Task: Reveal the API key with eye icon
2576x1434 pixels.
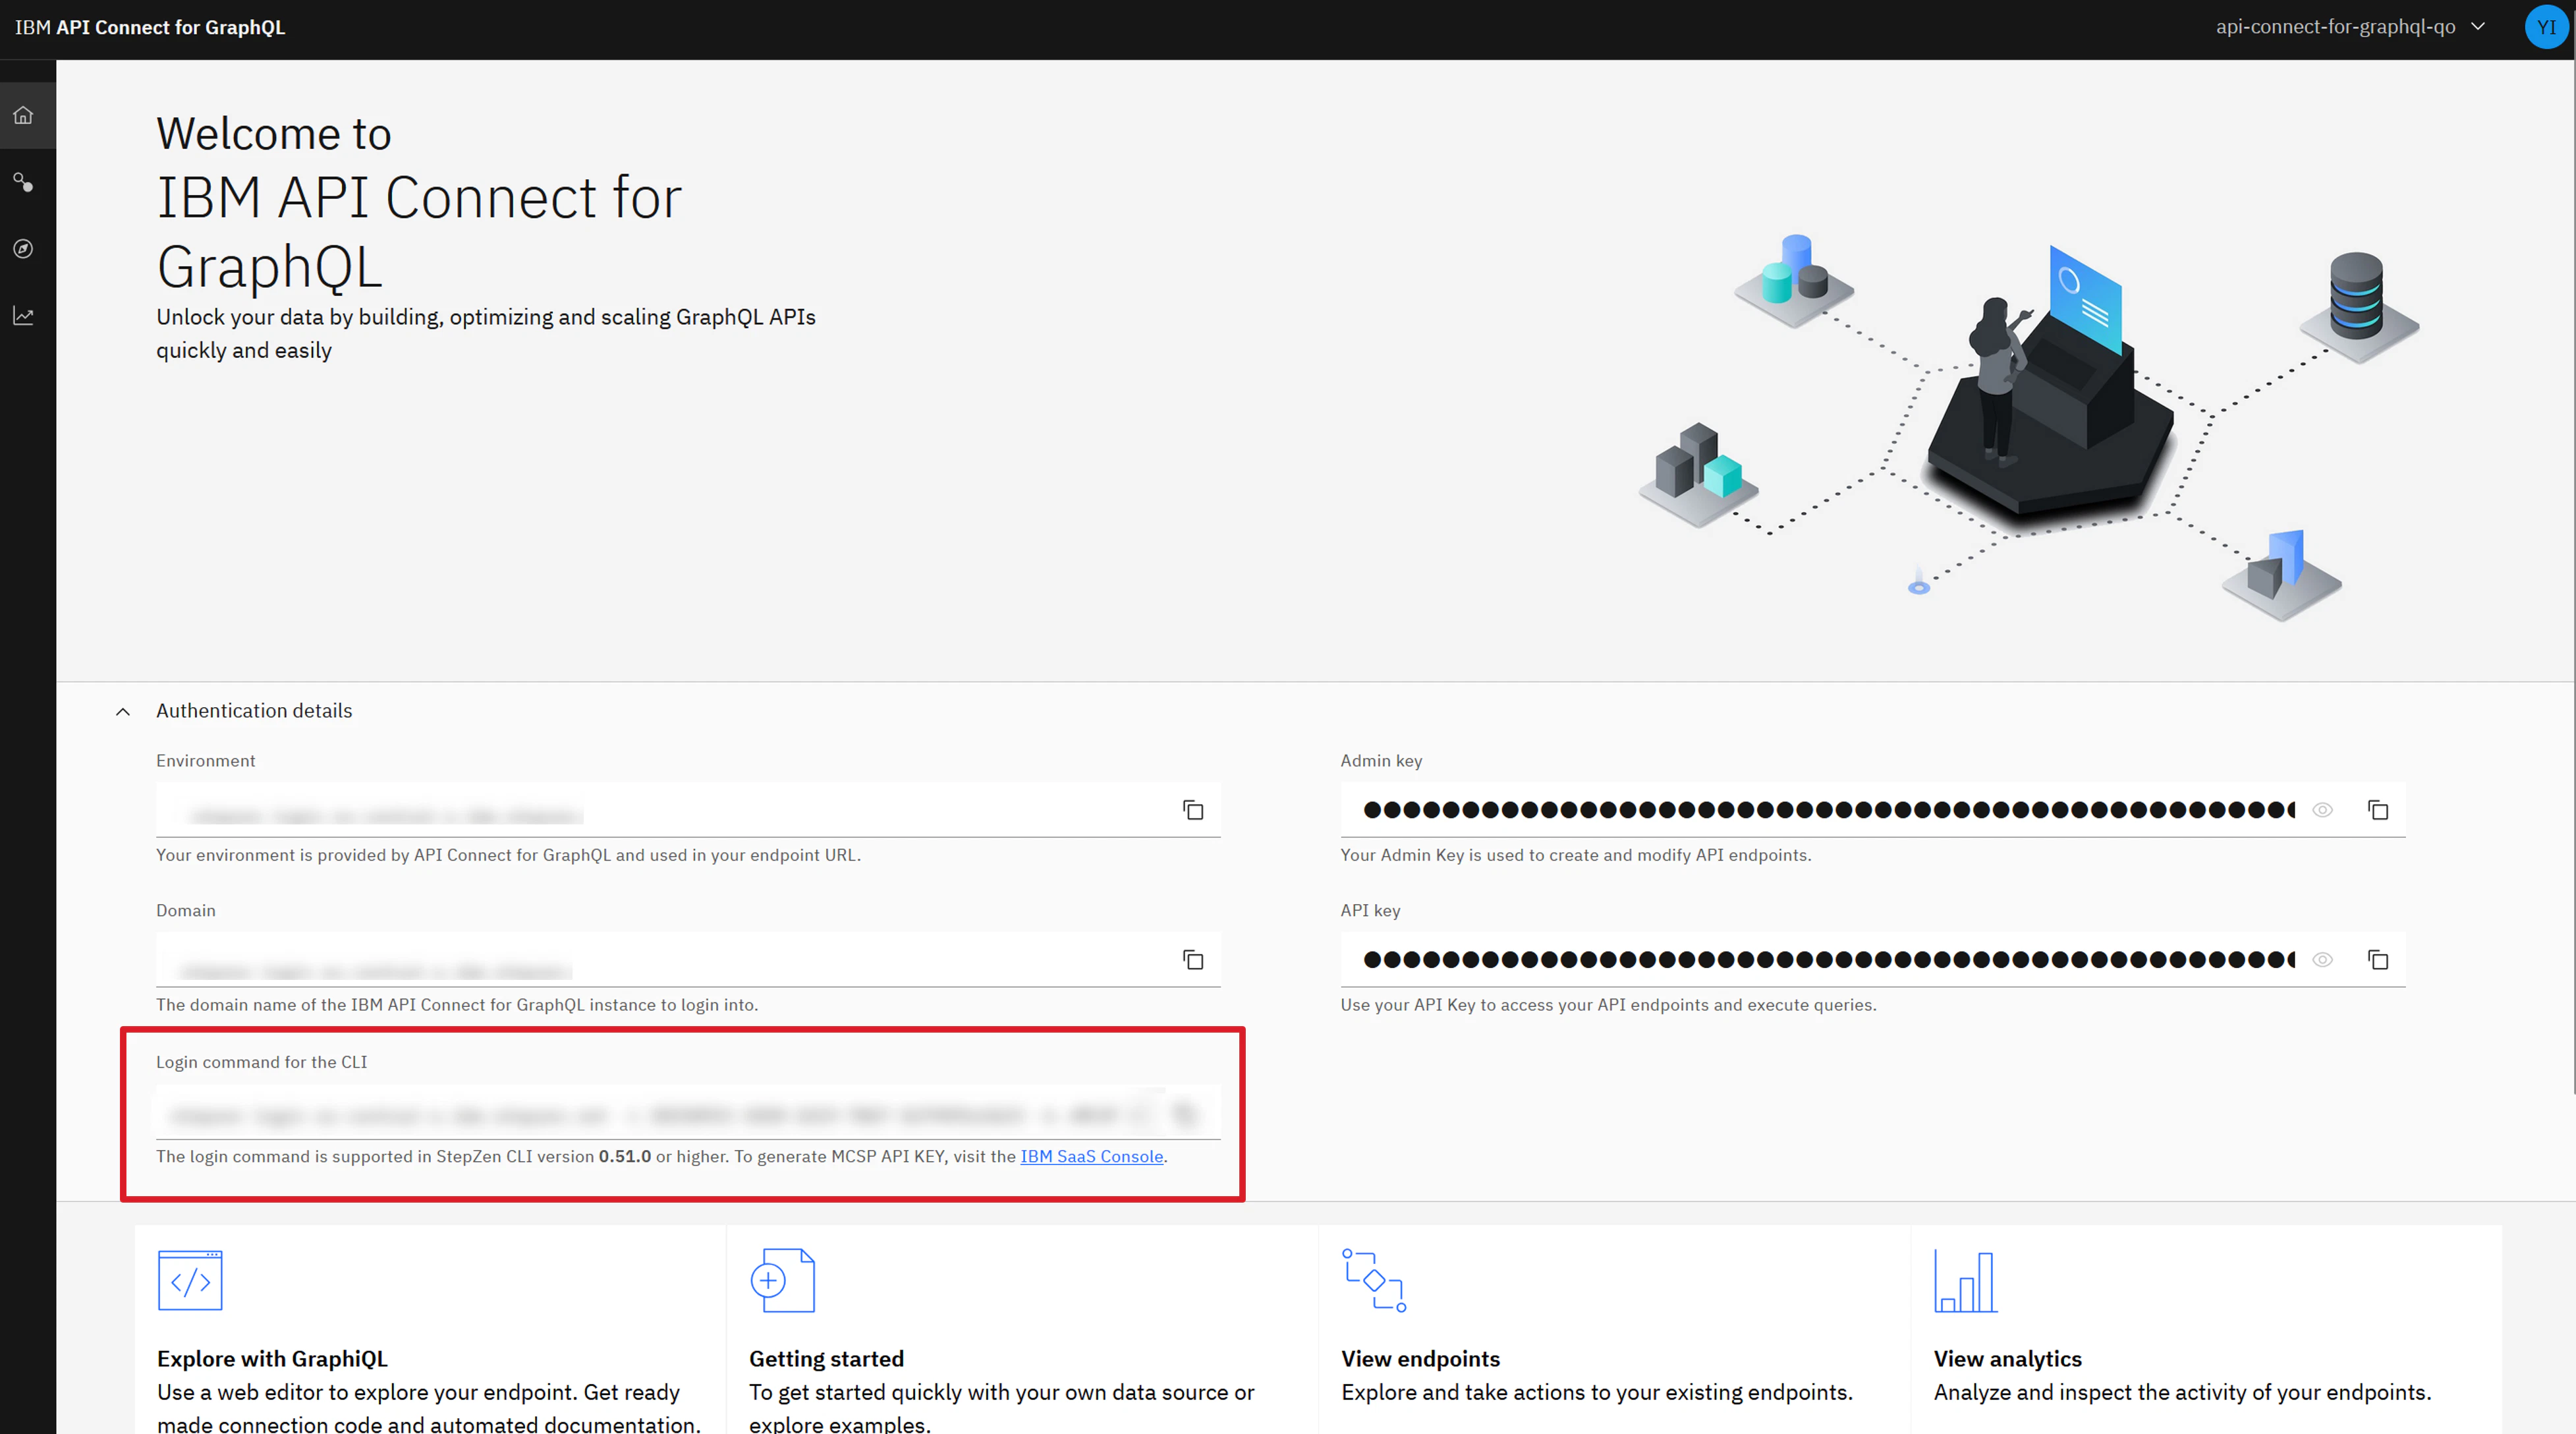Action: [2323, 960]
